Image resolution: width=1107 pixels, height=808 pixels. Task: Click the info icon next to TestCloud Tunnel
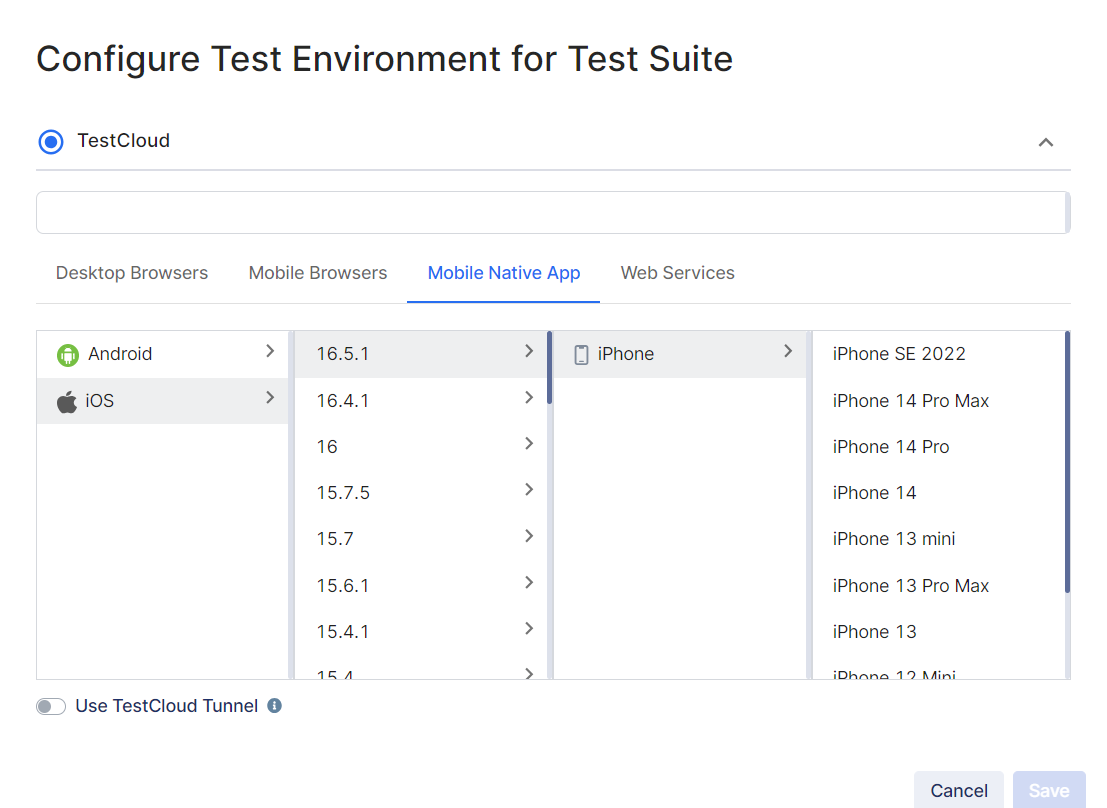pyautogui.click(x=275, y=706)
